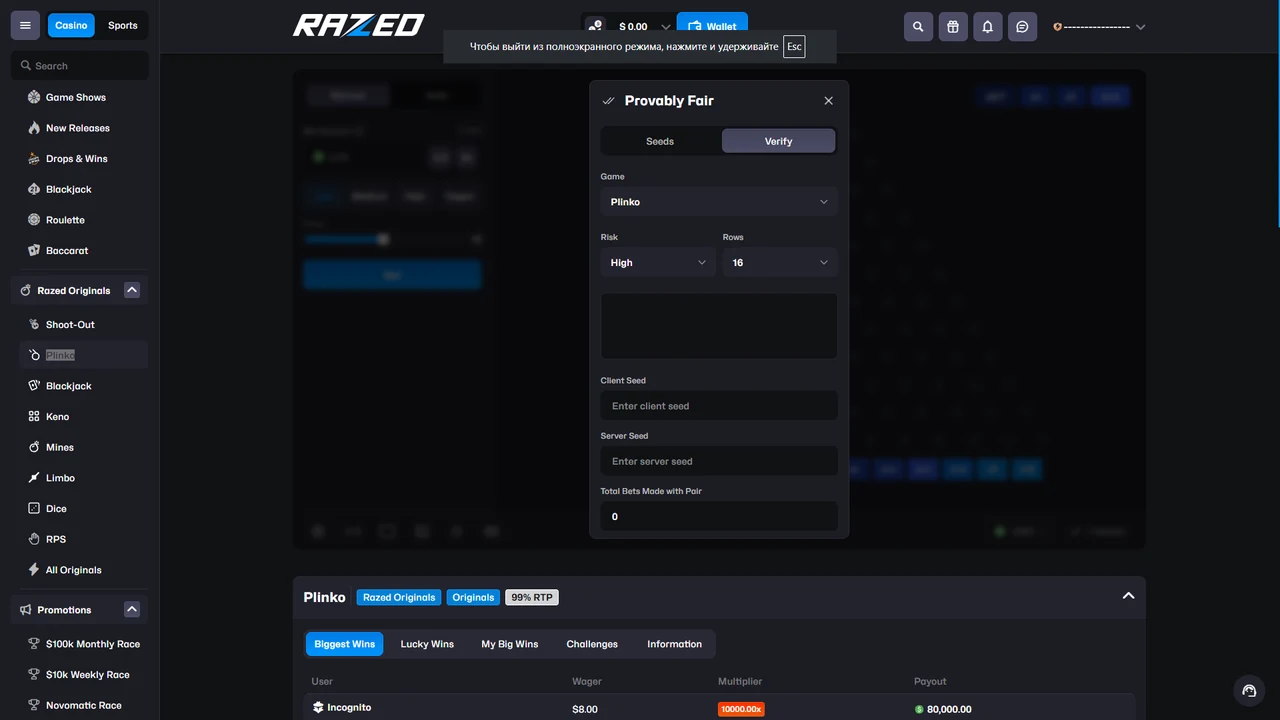Select the Verify tab
Image resolution: width=1280 pixels, height=720 pixels.
point(778,141)
